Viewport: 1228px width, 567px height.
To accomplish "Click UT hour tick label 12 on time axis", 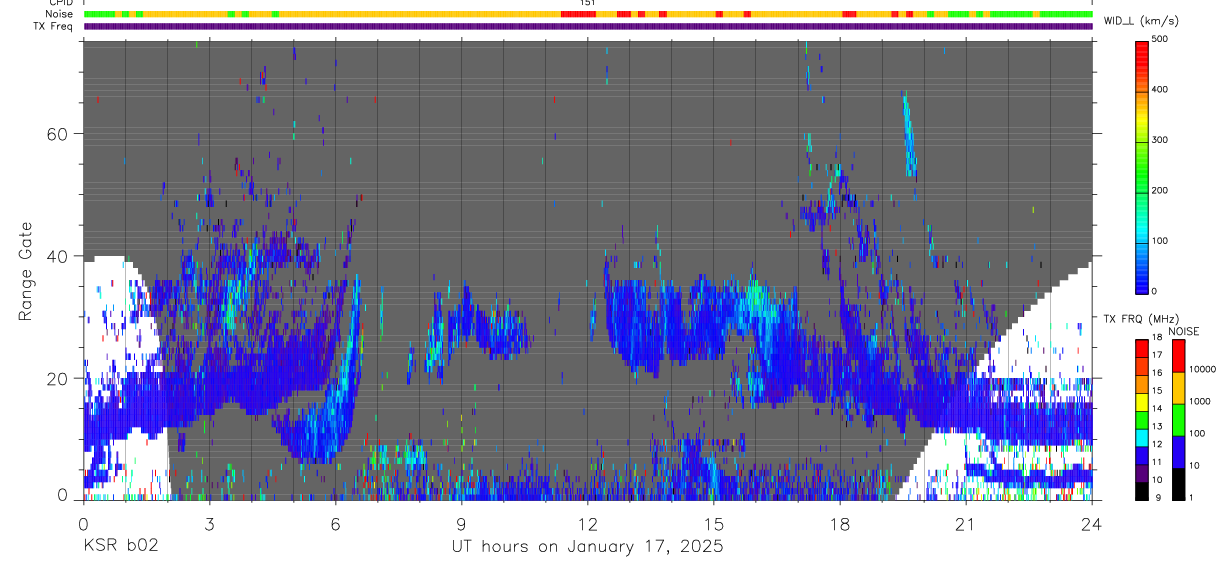I will pyautogui.click(x=588, y=523).
